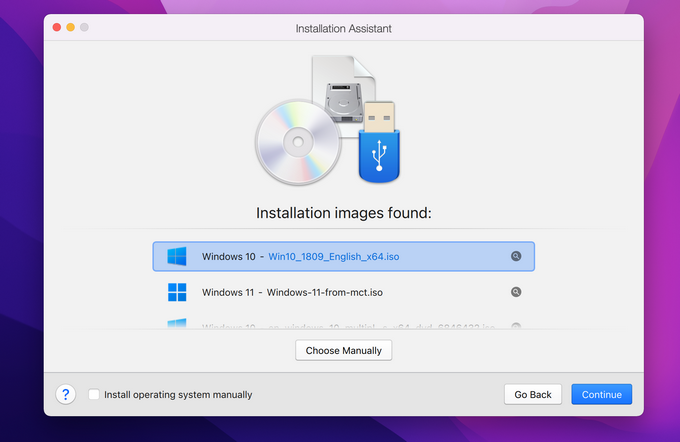Viewport: 680px width, 442px height.
Task: Click the Windows 11 logo icon
Action: 177,292
